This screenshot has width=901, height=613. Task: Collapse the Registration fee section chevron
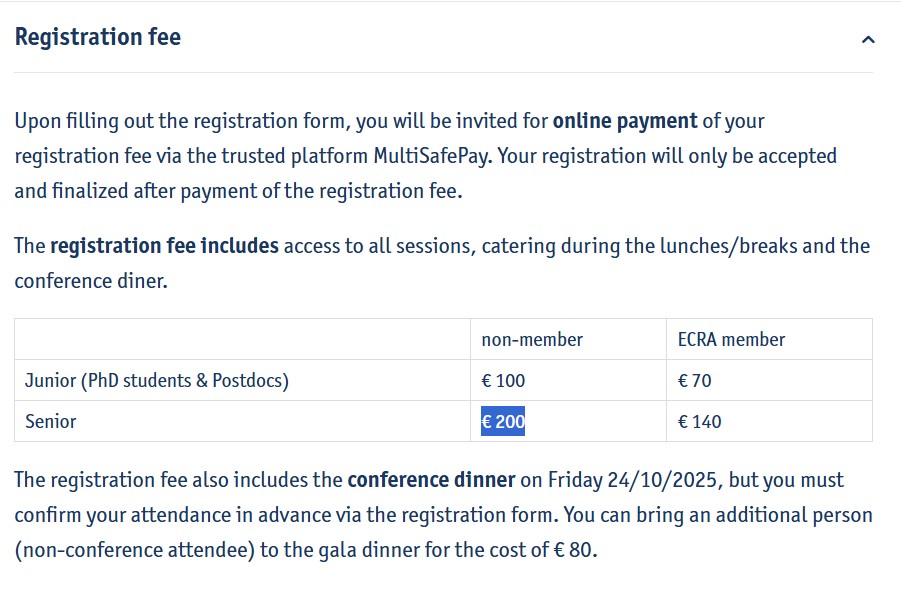(868, 40)
